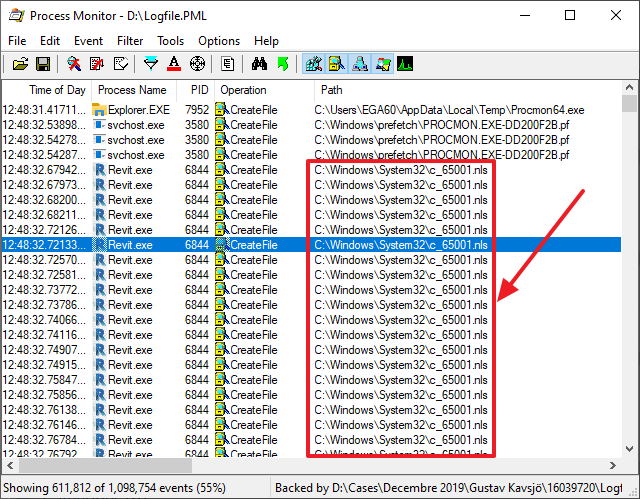Viewport: 640px width, 499px height.
Task: Click the PID column header
Action: click(196, 90)
